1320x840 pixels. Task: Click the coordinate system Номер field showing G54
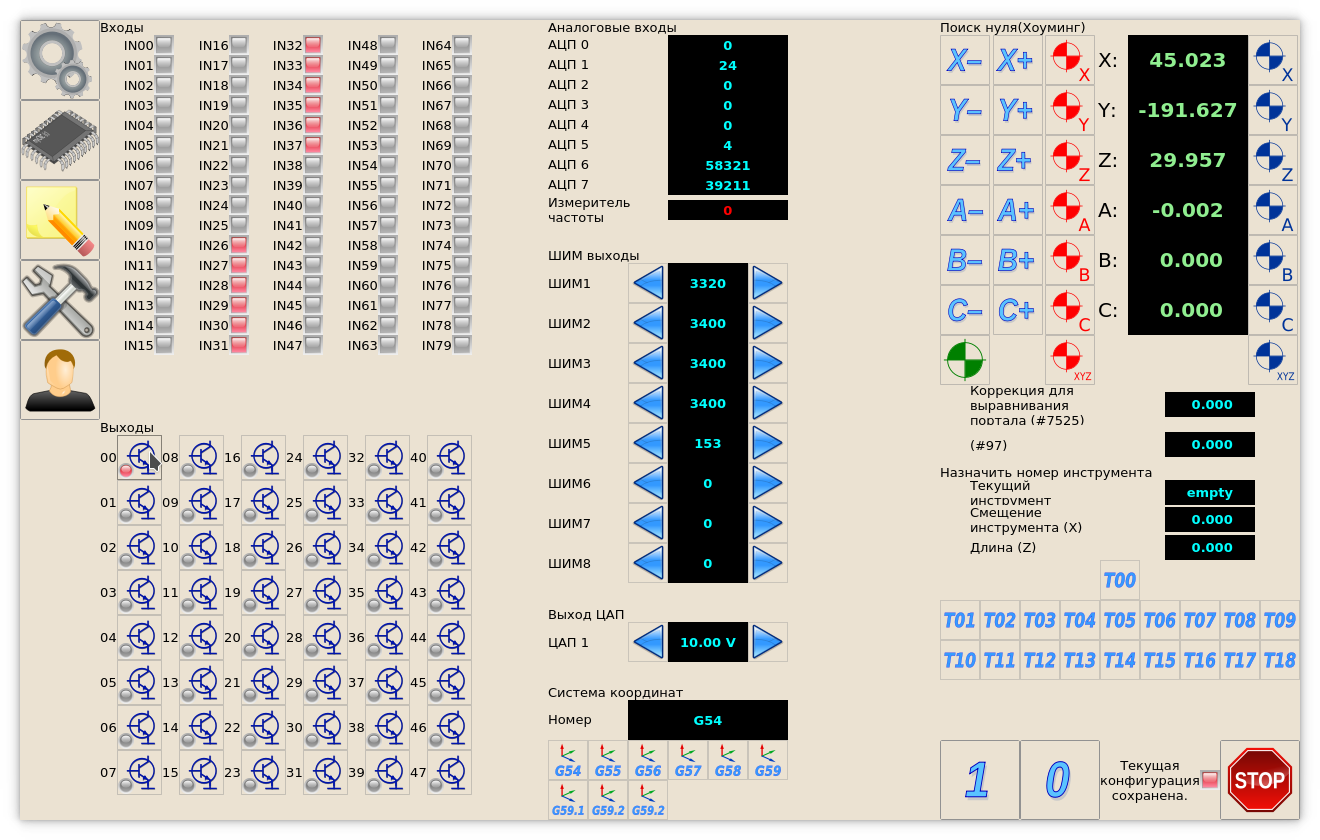[708, 720]
